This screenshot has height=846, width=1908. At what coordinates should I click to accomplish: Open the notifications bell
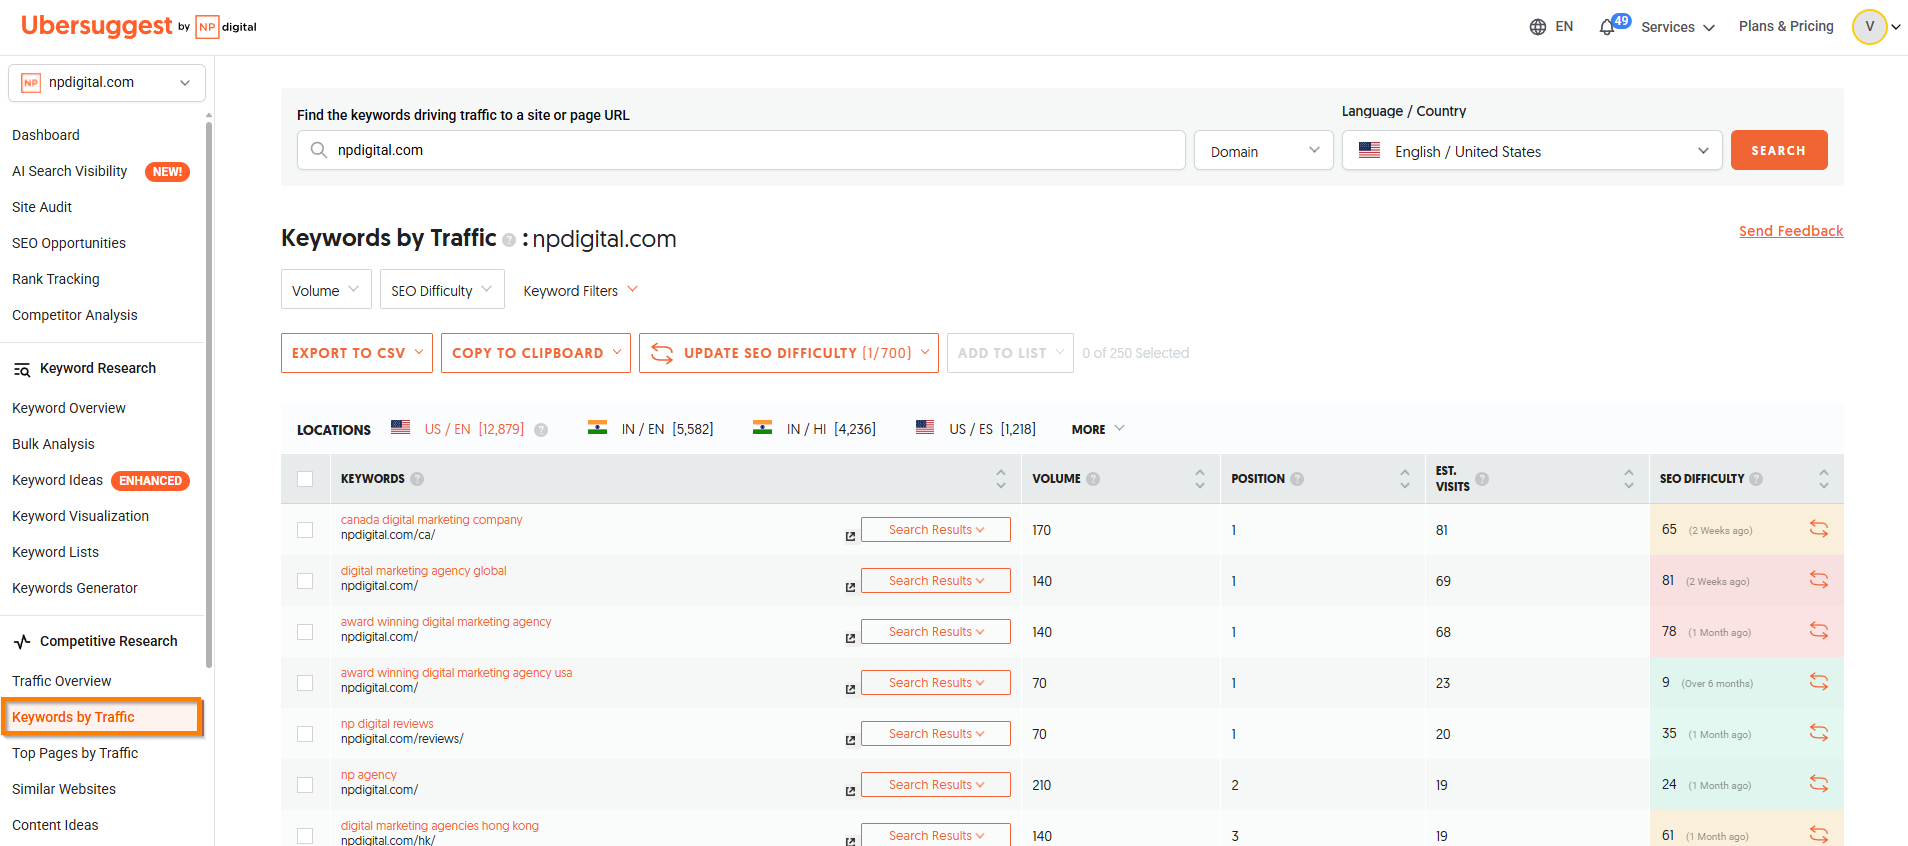(1607, 27)
